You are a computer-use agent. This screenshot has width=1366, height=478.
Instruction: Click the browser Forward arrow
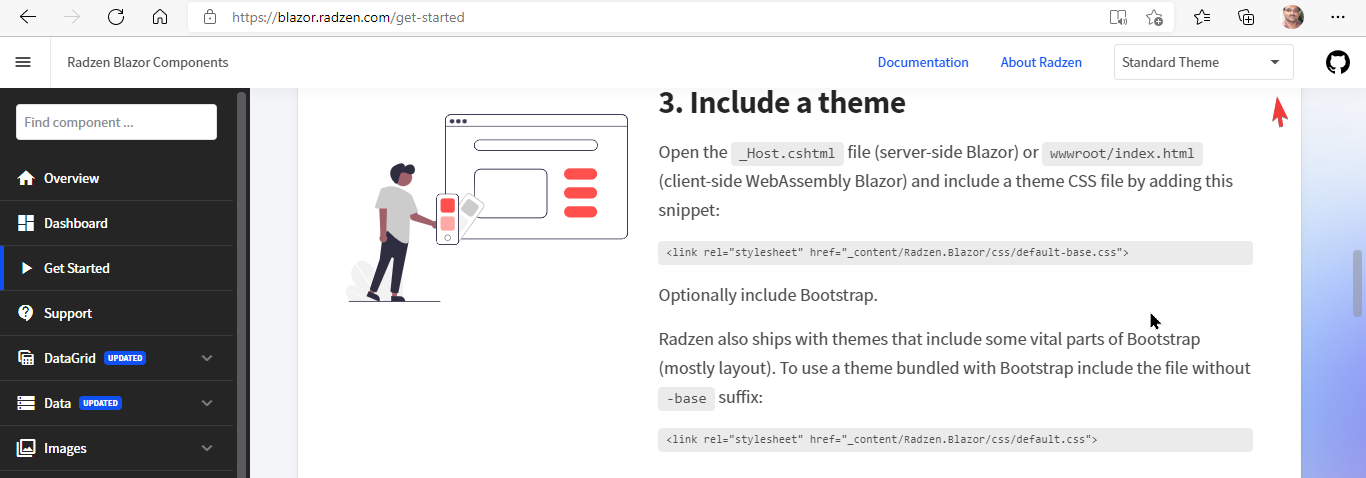point(72,17)
